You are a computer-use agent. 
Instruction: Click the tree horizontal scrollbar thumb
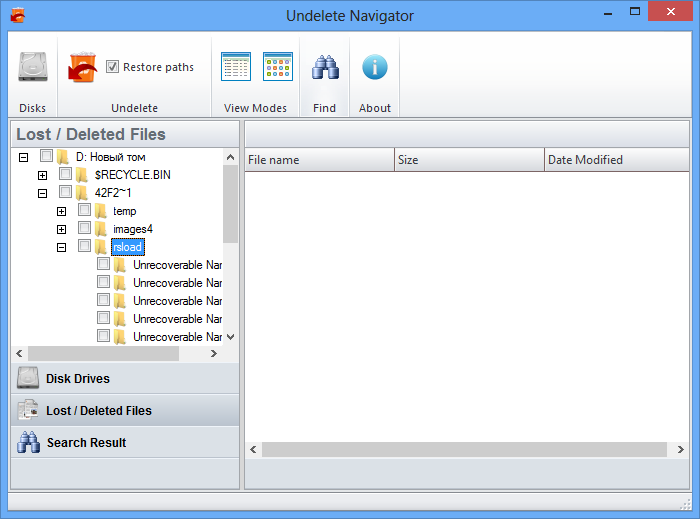coord(104,353)
